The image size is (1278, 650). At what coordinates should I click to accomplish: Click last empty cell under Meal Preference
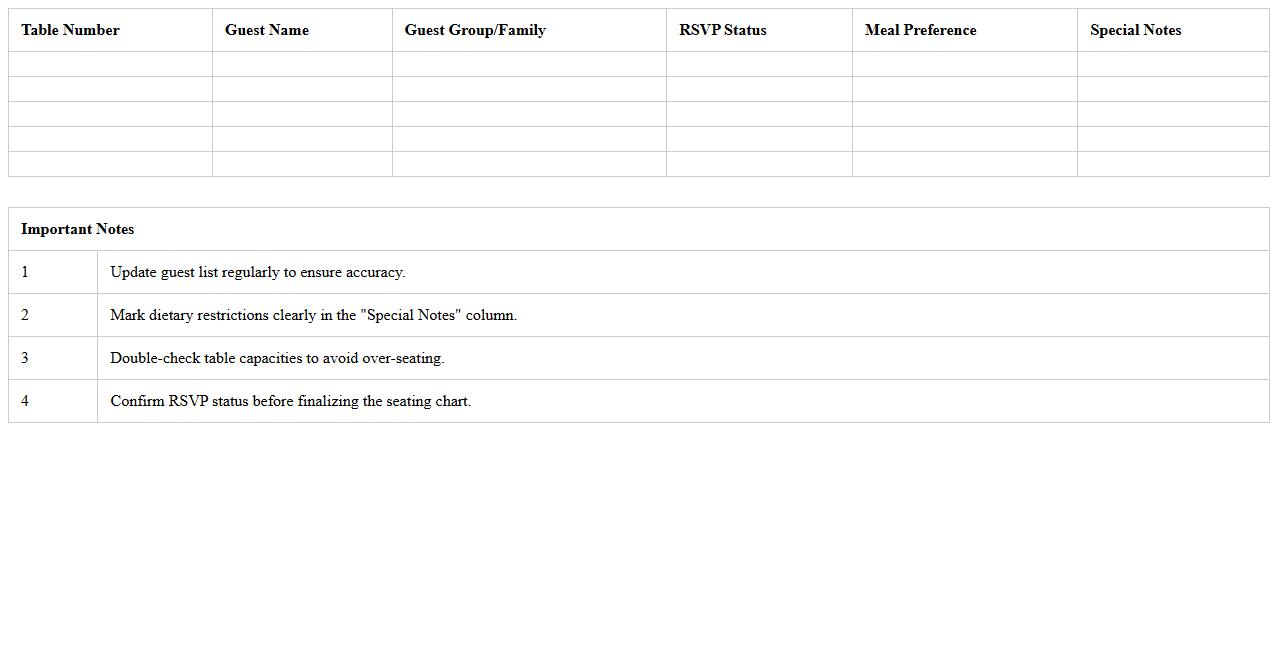point(964,164)
